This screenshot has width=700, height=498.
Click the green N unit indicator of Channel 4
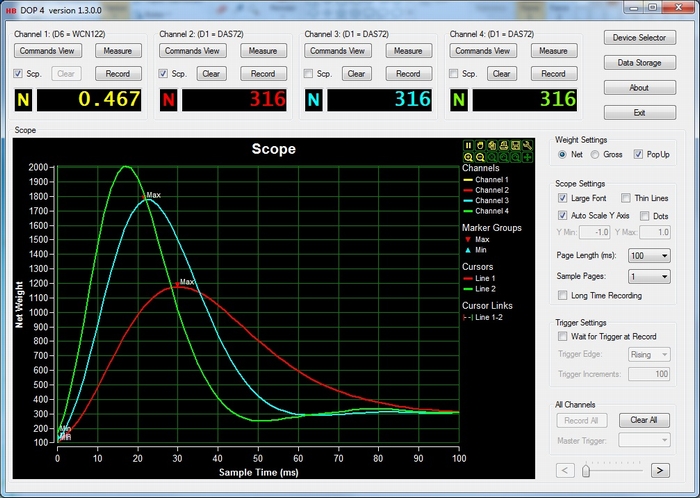tap(459, 100)
